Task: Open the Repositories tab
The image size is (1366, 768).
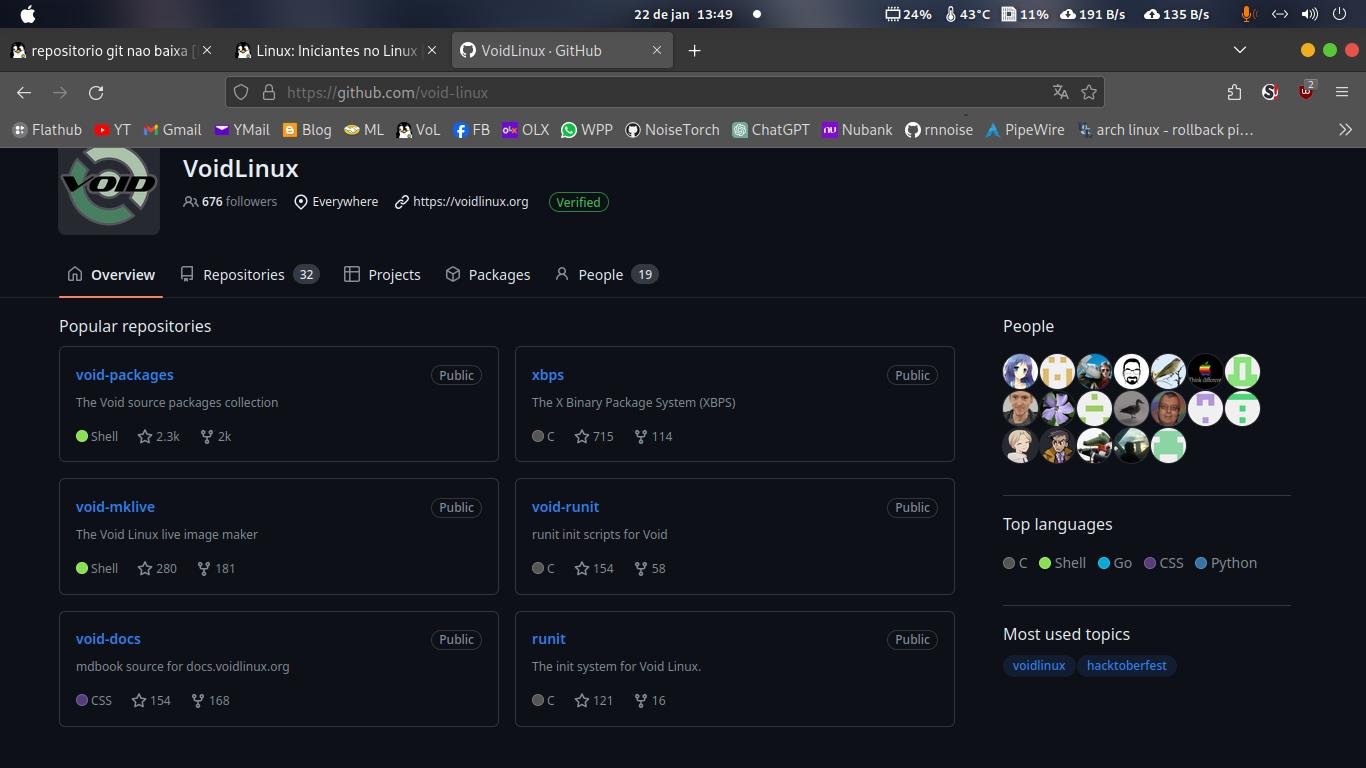Action: 249,274
